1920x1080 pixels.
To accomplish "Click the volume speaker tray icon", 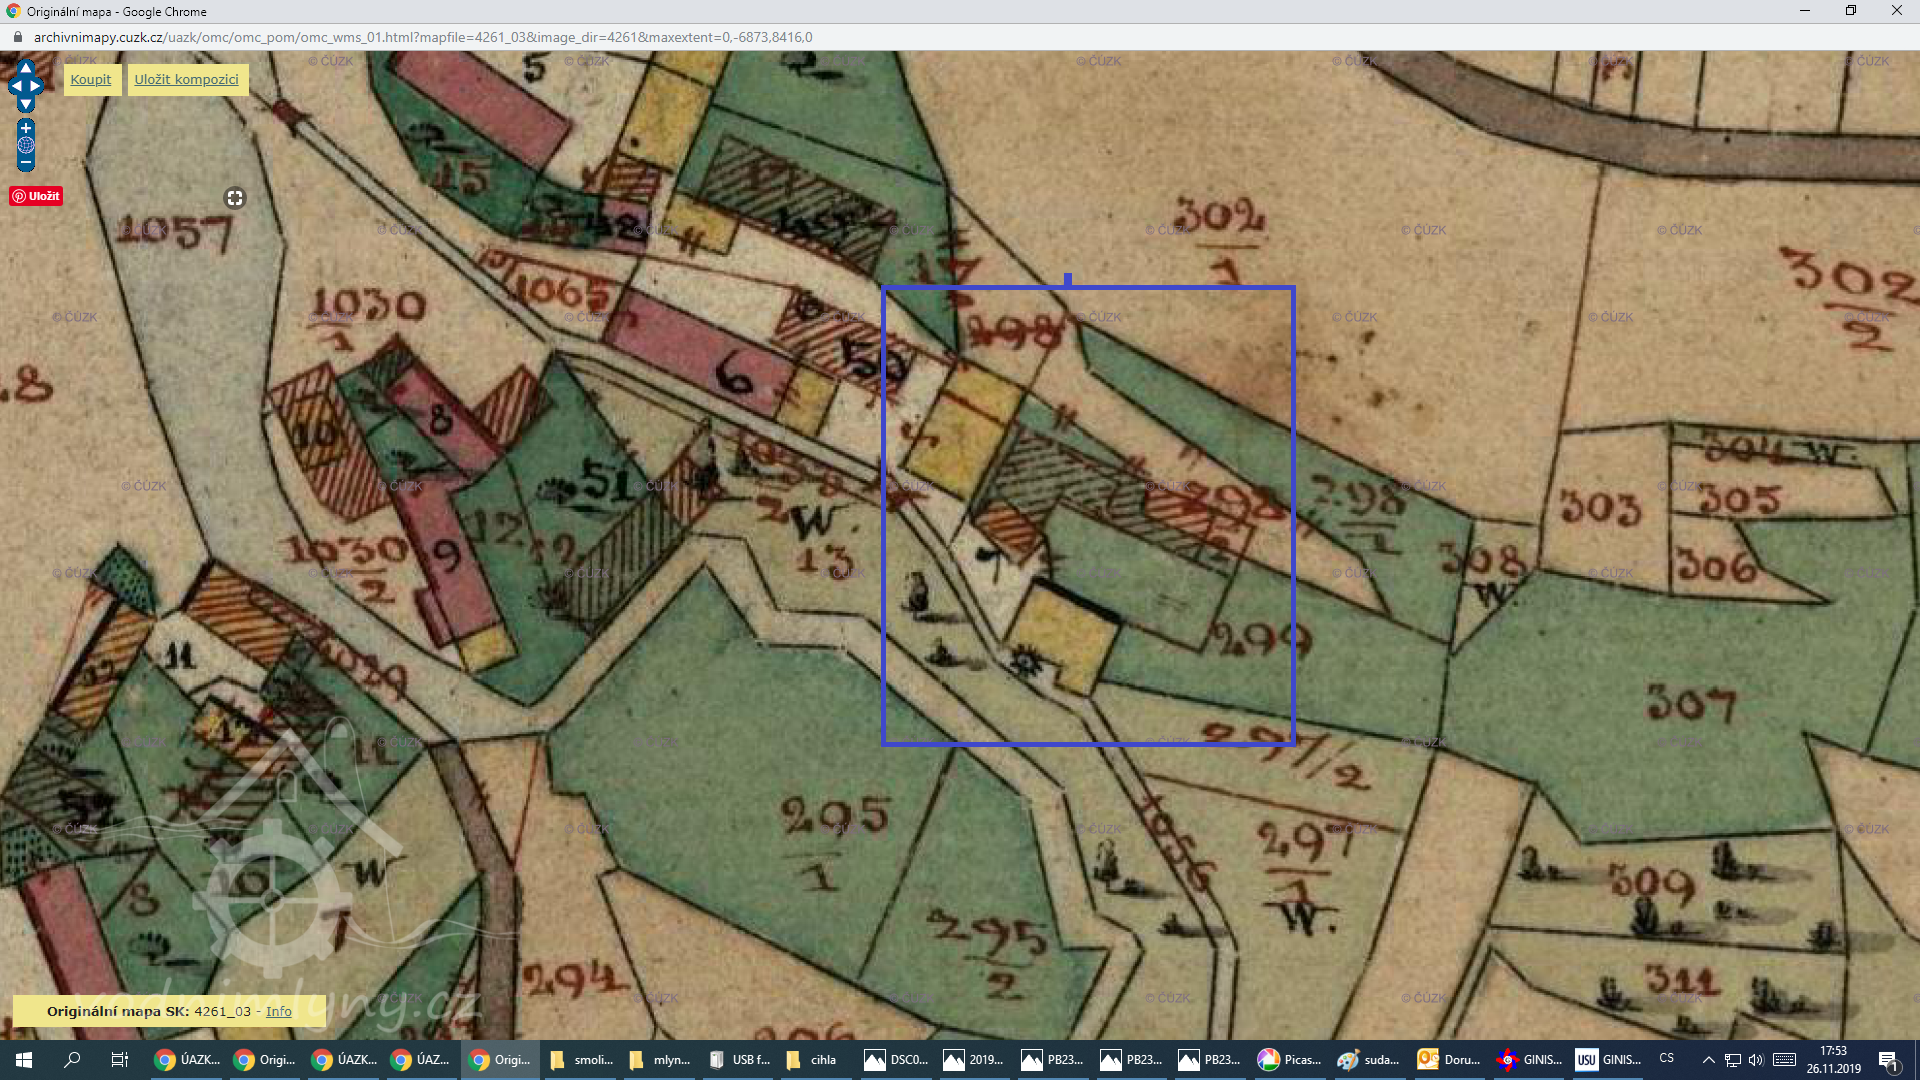I will click(x=1756, y=1060).
